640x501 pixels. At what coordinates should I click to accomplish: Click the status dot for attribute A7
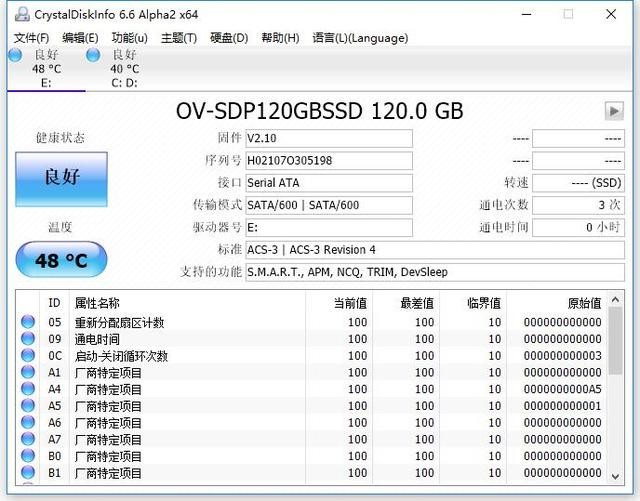coord(28,439)
